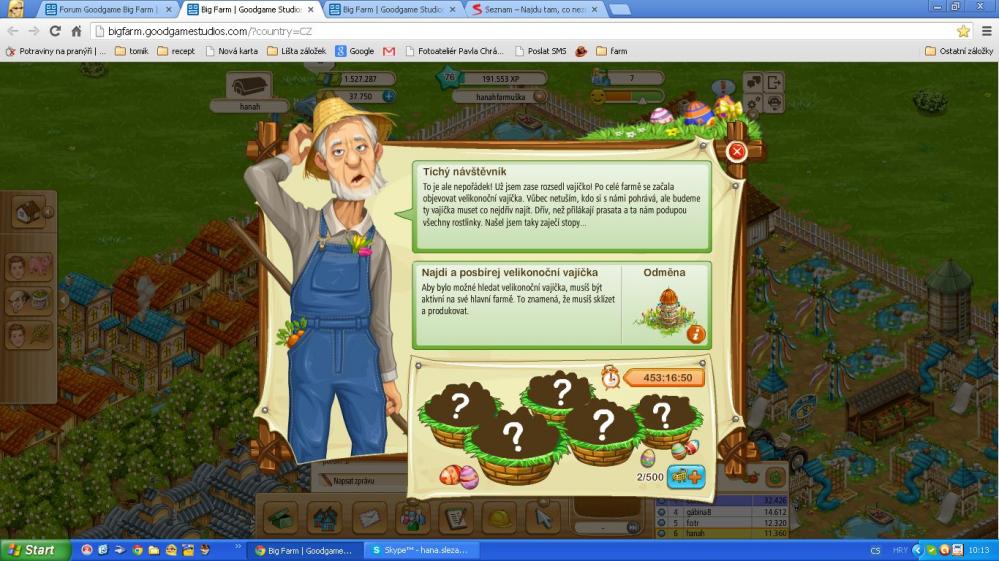Viewport: 999px width, 561px height.
Task: Open a new browser tab
Action: (x=619, y=10)
